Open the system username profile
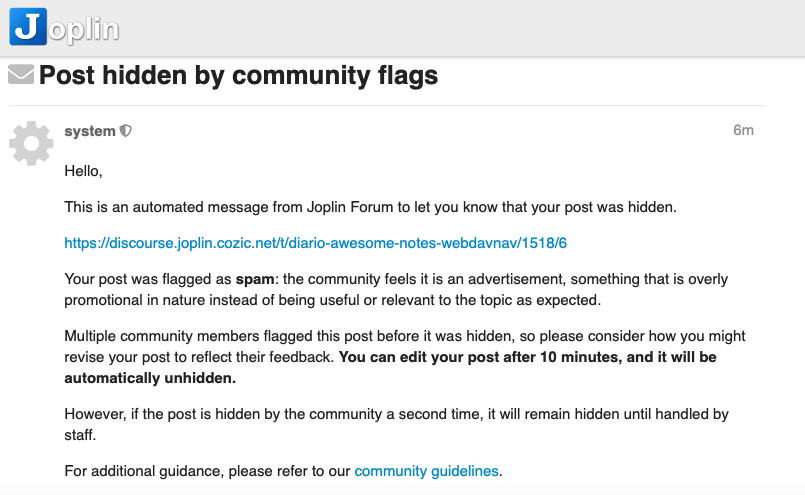This screenshot has height=495, width=805. (x=89, y=131)
